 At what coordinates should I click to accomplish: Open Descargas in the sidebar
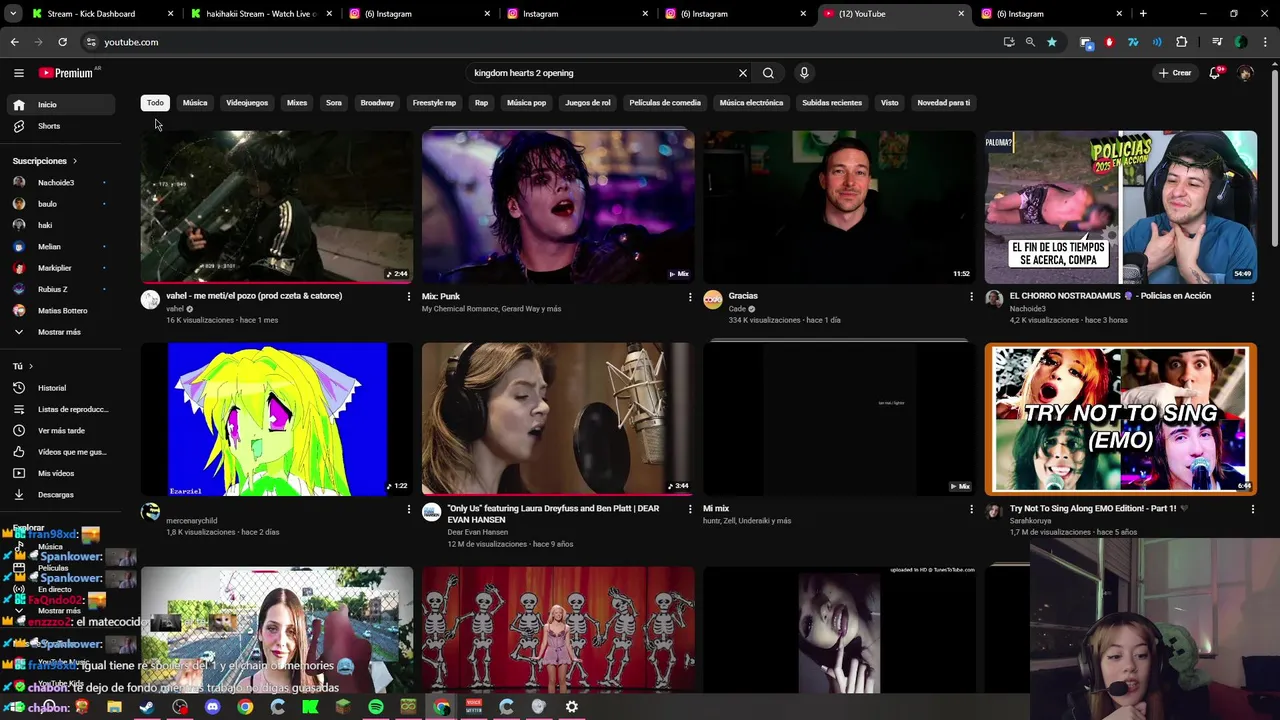60,495
